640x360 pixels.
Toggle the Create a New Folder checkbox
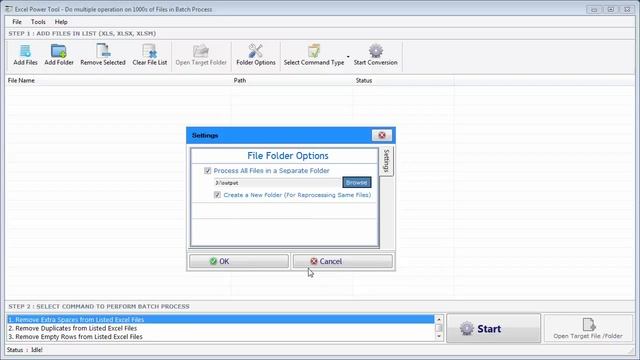pos(218,195)
